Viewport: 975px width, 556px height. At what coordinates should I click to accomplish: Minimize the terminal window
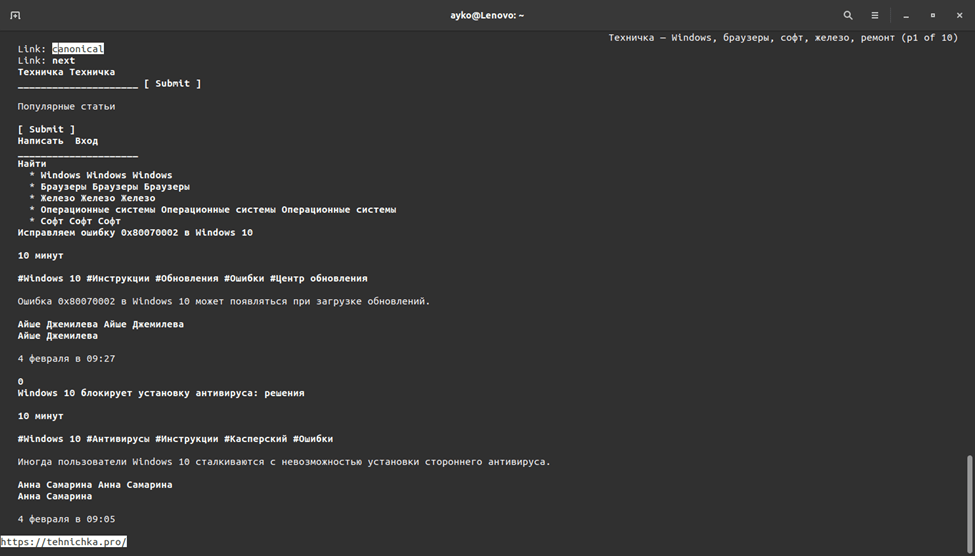906,15
